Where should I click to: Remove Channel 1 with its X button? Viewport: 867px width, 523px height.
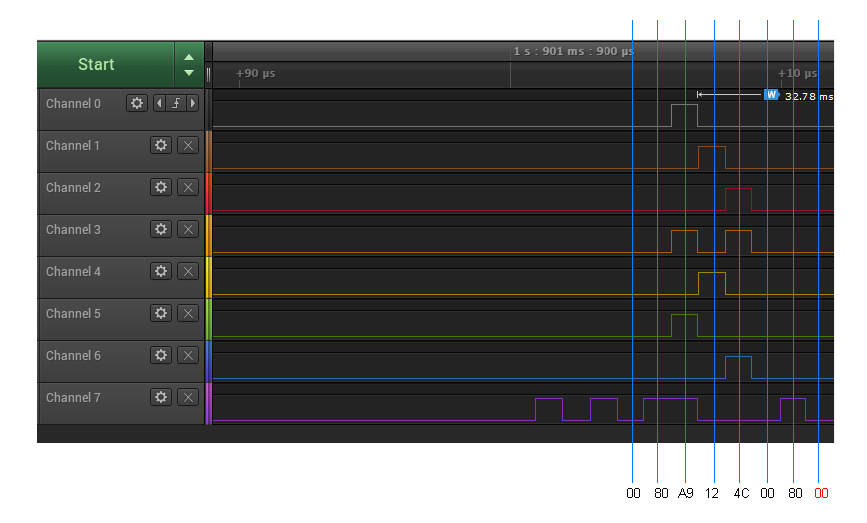tap(187, 145)
